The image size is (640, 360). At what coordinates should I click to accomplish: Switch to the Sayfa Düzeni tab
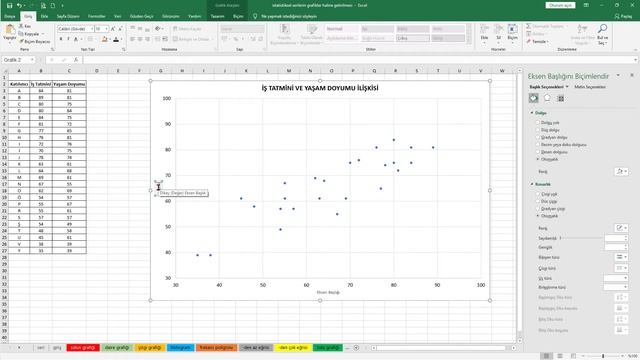[x=68, y=16]
